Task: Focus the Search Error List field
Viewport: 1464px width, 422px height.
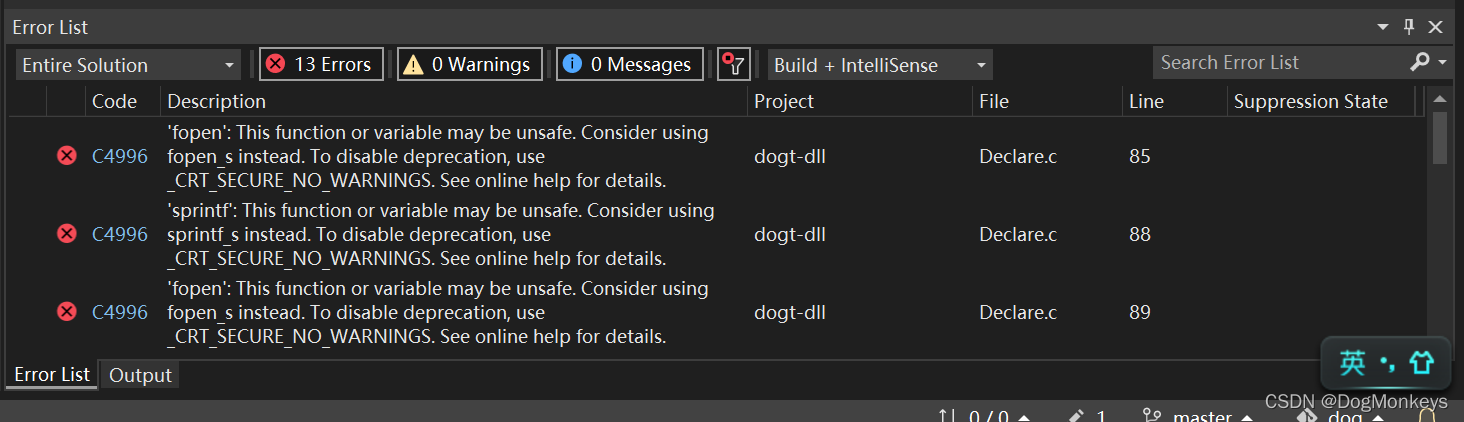Action: click(1280, 62)
